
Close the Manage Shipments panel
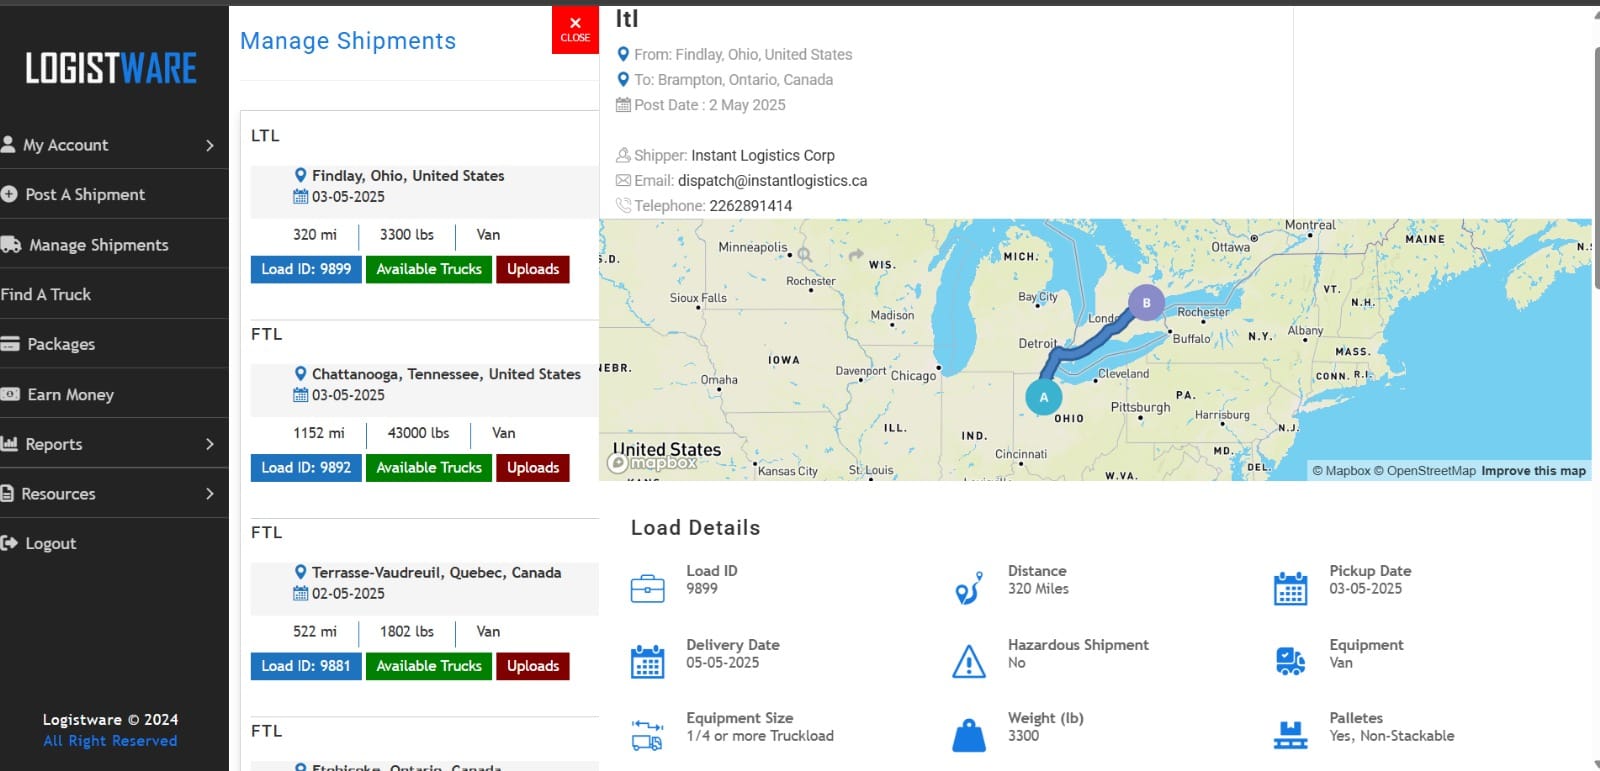click(x=575, y=29)
